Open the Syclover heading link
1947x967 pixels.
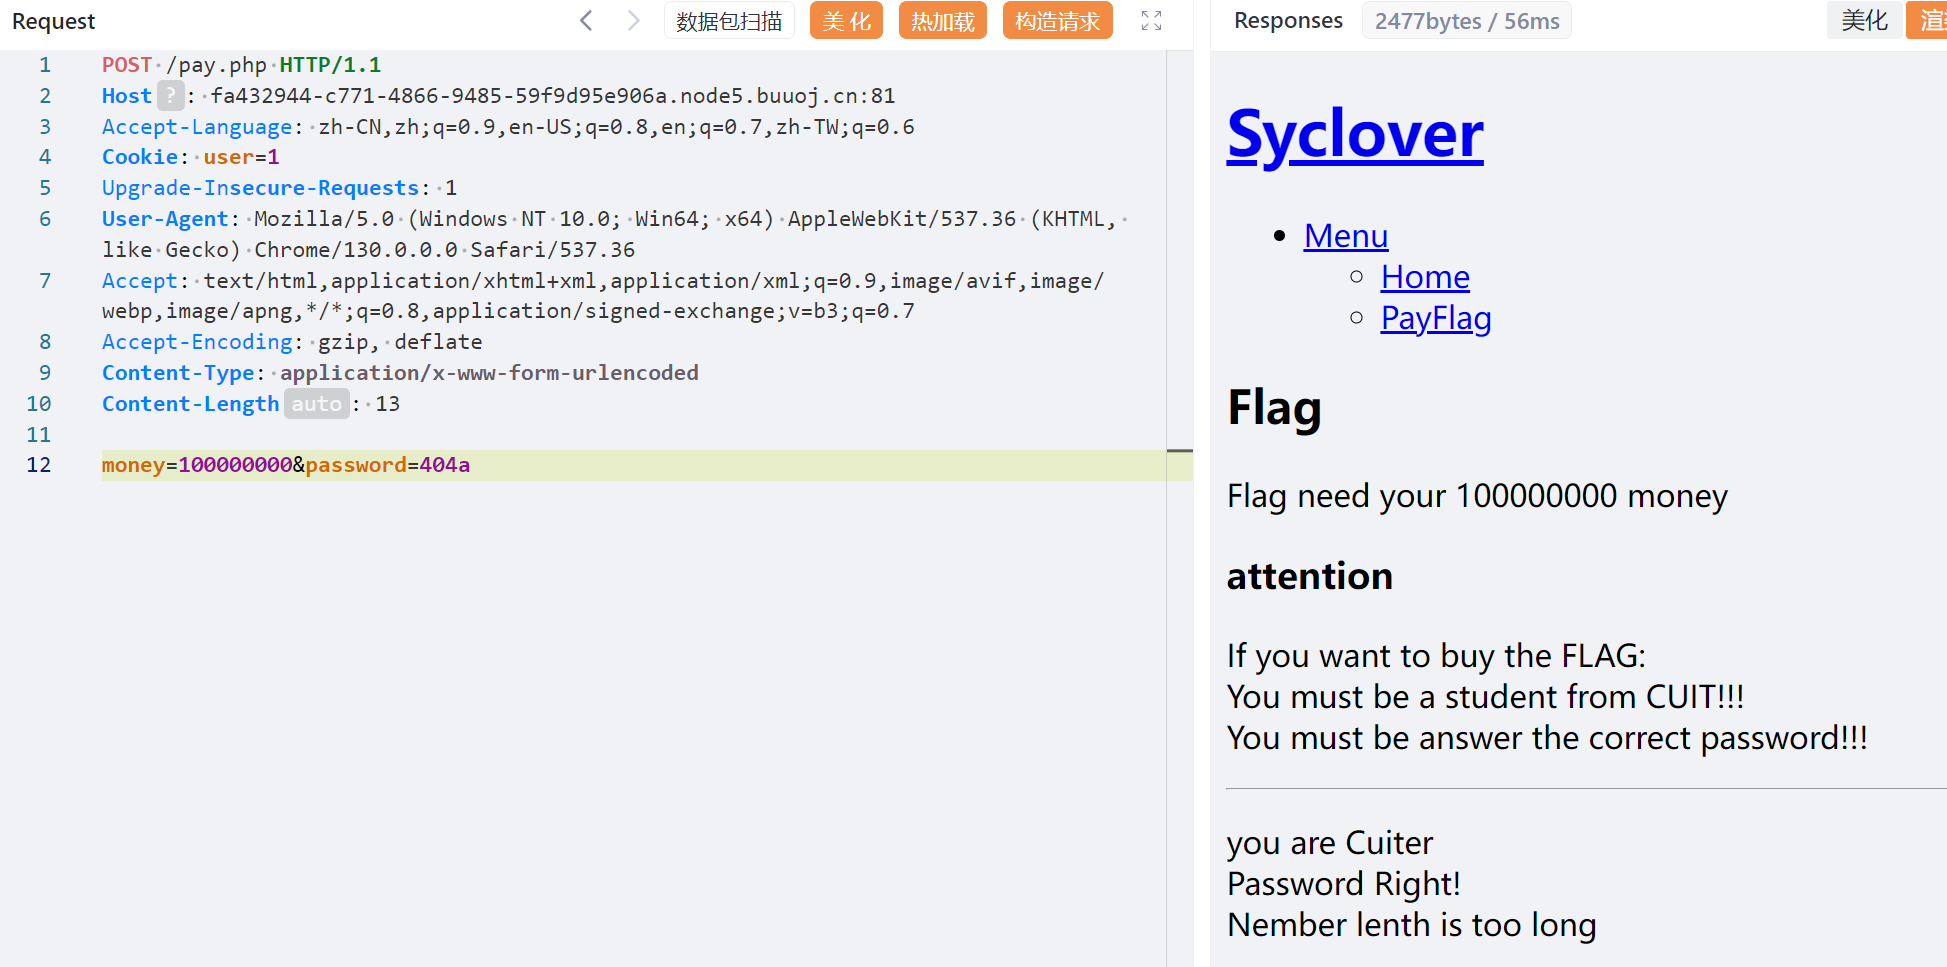click(x=1355, y=134)
